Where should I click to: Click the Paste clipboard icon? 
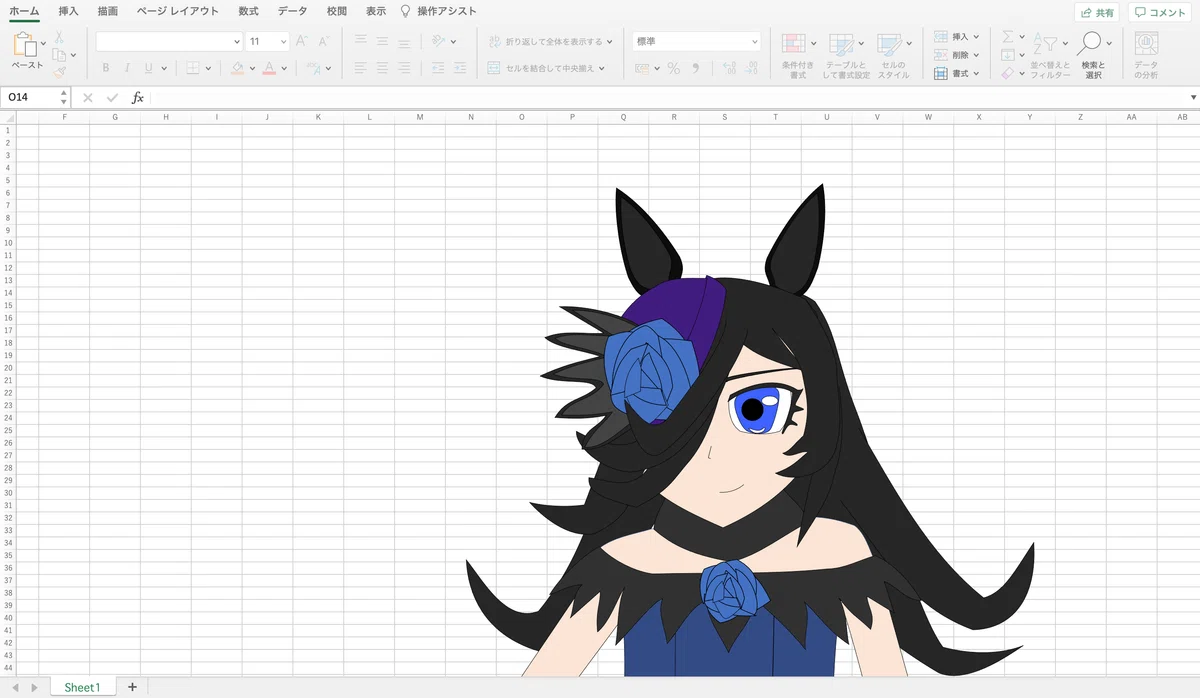click(x=24, y=44)
